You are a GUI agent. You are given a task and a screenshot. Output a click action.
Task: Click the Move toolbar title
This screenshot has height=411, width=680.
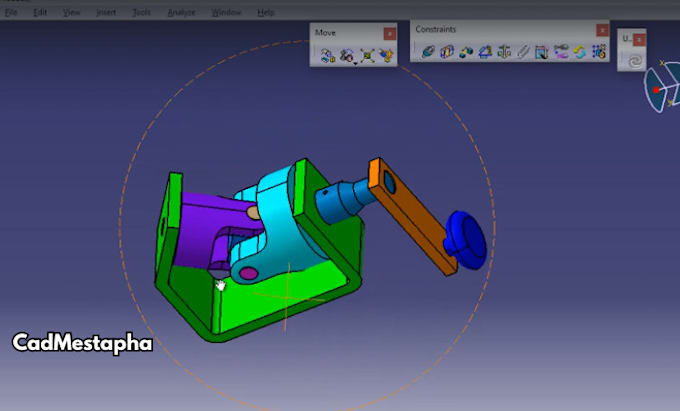coord(325,33)
